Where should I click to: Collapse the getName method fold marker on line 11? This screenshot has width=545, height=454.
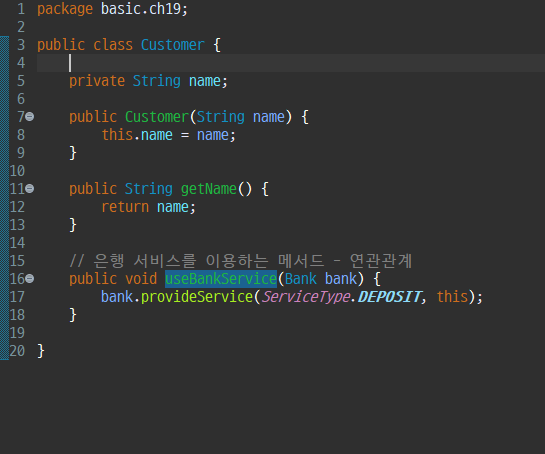tap(30, 188)
